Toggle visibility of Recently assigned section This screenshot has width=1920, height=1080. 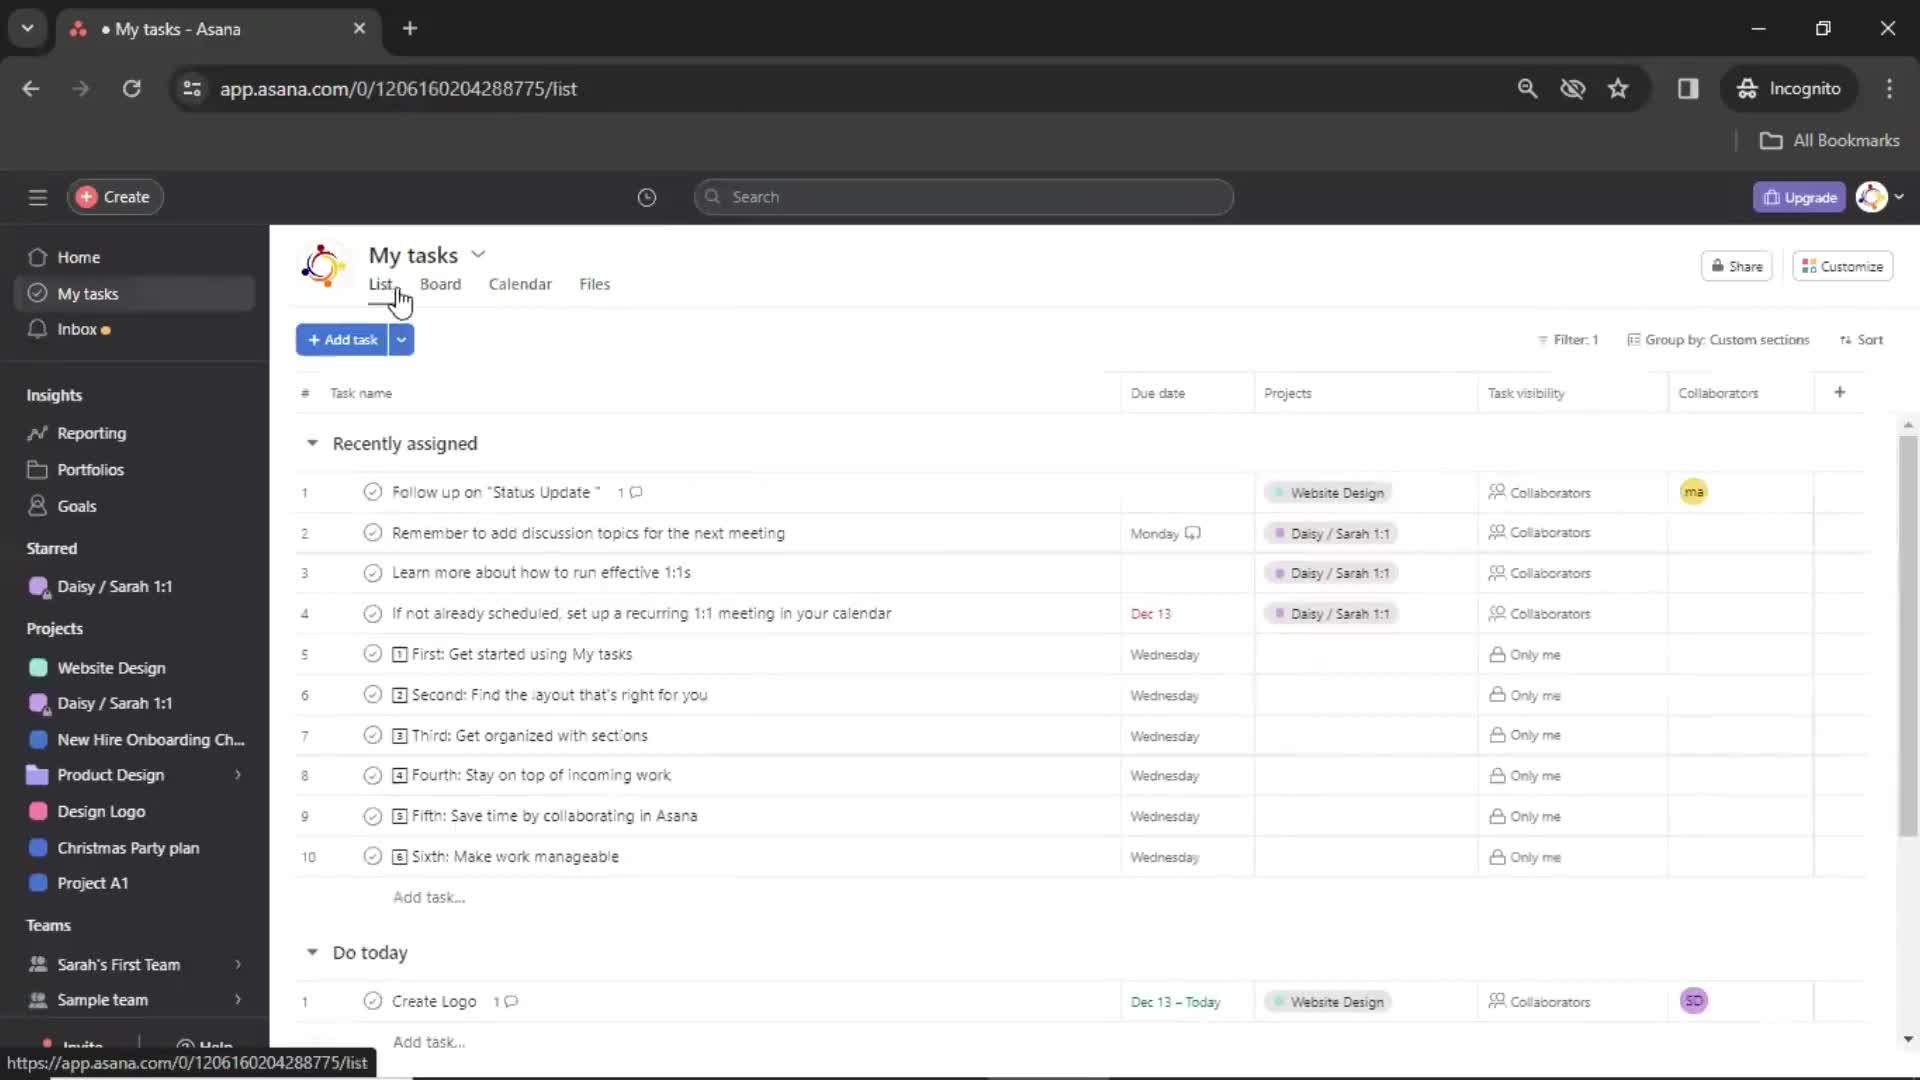[x=311, y=442]
